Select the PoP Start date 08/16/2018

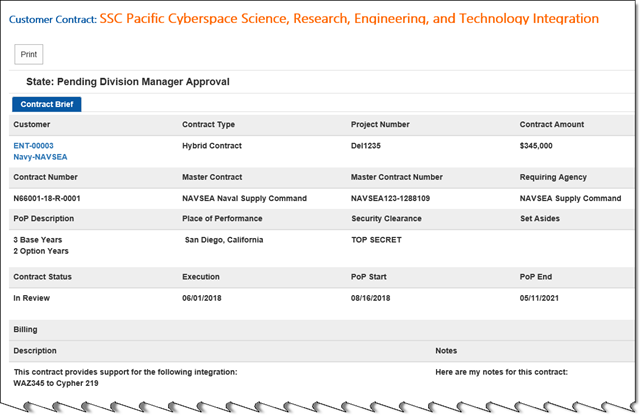coord(374,298)
